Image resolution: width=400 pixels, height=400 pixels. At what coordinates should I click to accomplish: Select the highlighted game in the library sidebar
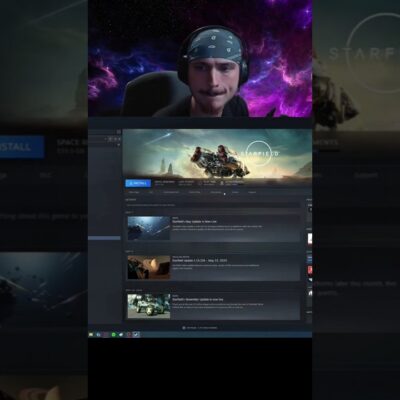pos(104,238)
